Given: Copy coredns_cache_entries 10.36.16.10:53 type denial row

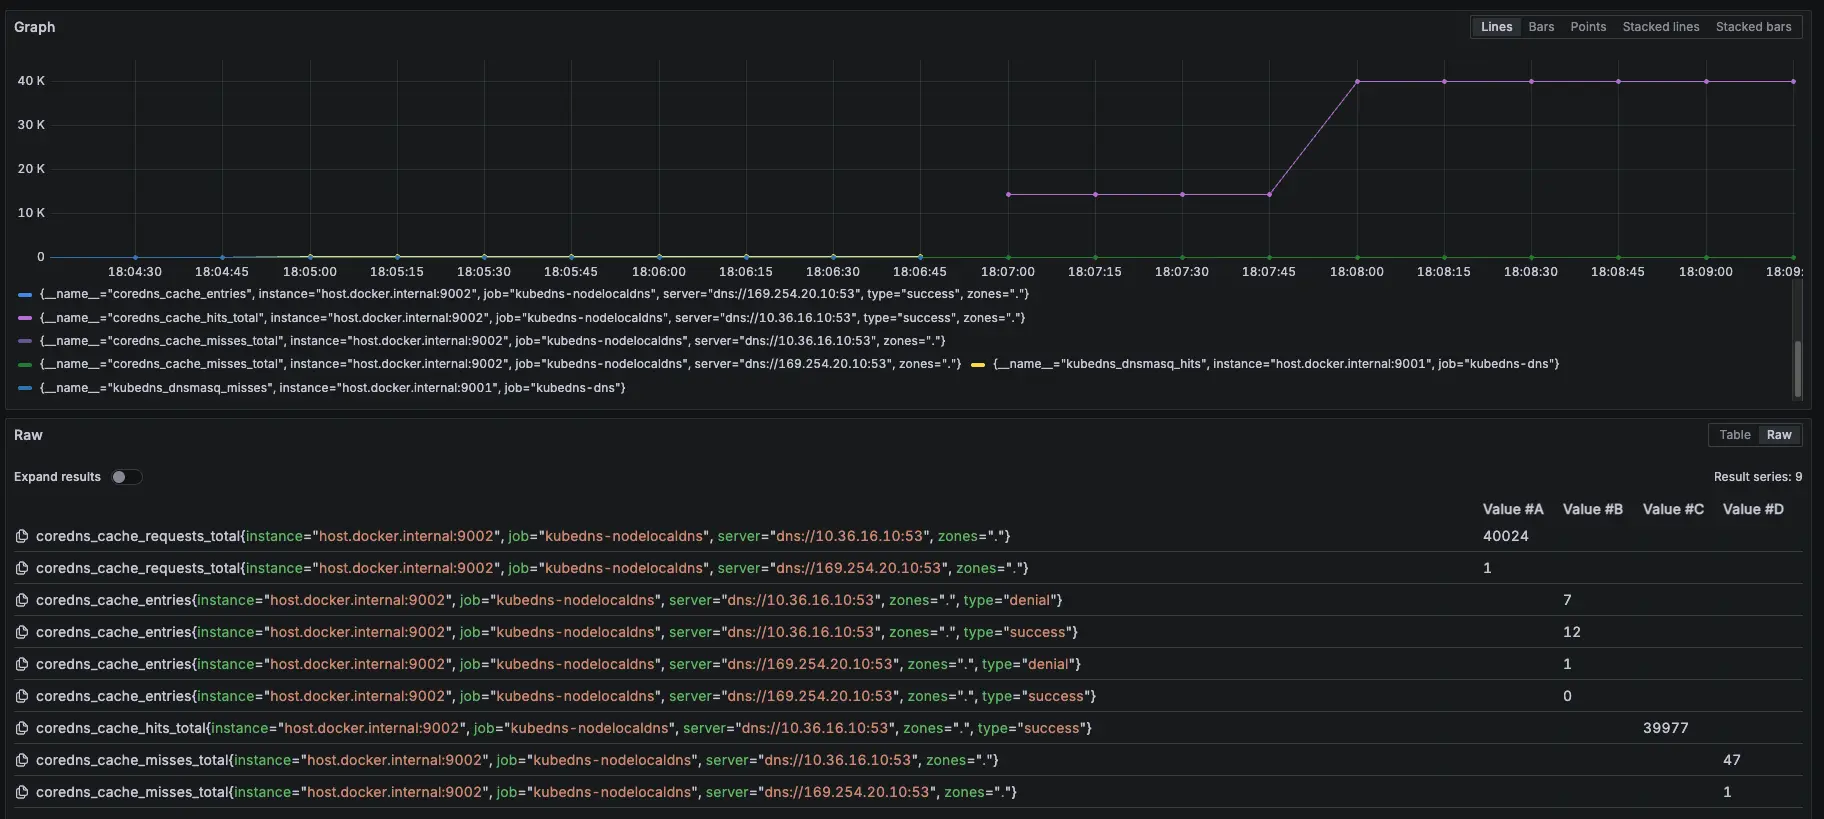Looking at the screenshot, I should 22,600.
